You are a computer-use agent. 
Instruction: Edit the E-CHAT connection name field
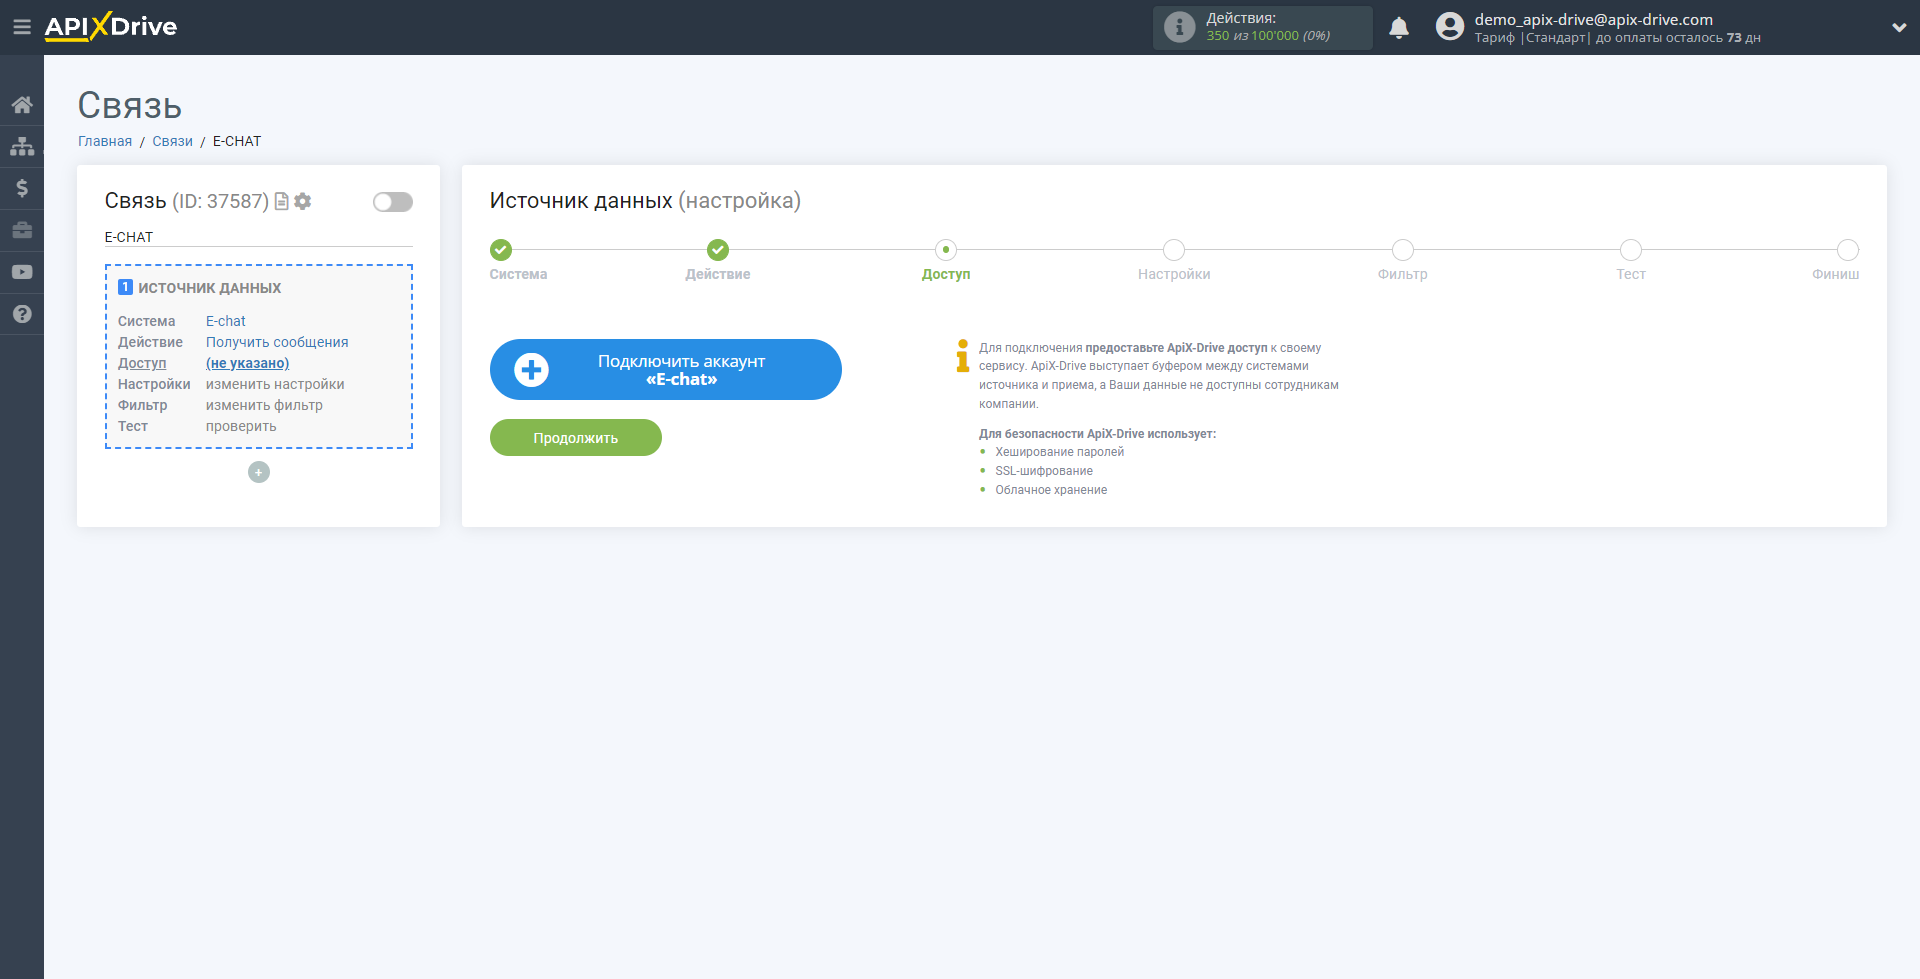[x=259, y=237]
